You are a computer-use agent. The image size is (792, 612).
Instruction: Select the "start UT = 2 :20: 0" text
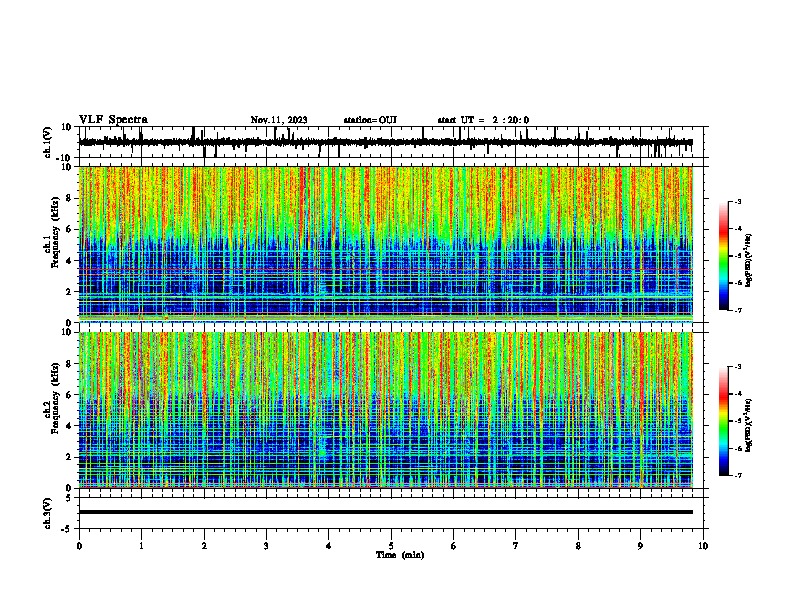coord(483,120)
